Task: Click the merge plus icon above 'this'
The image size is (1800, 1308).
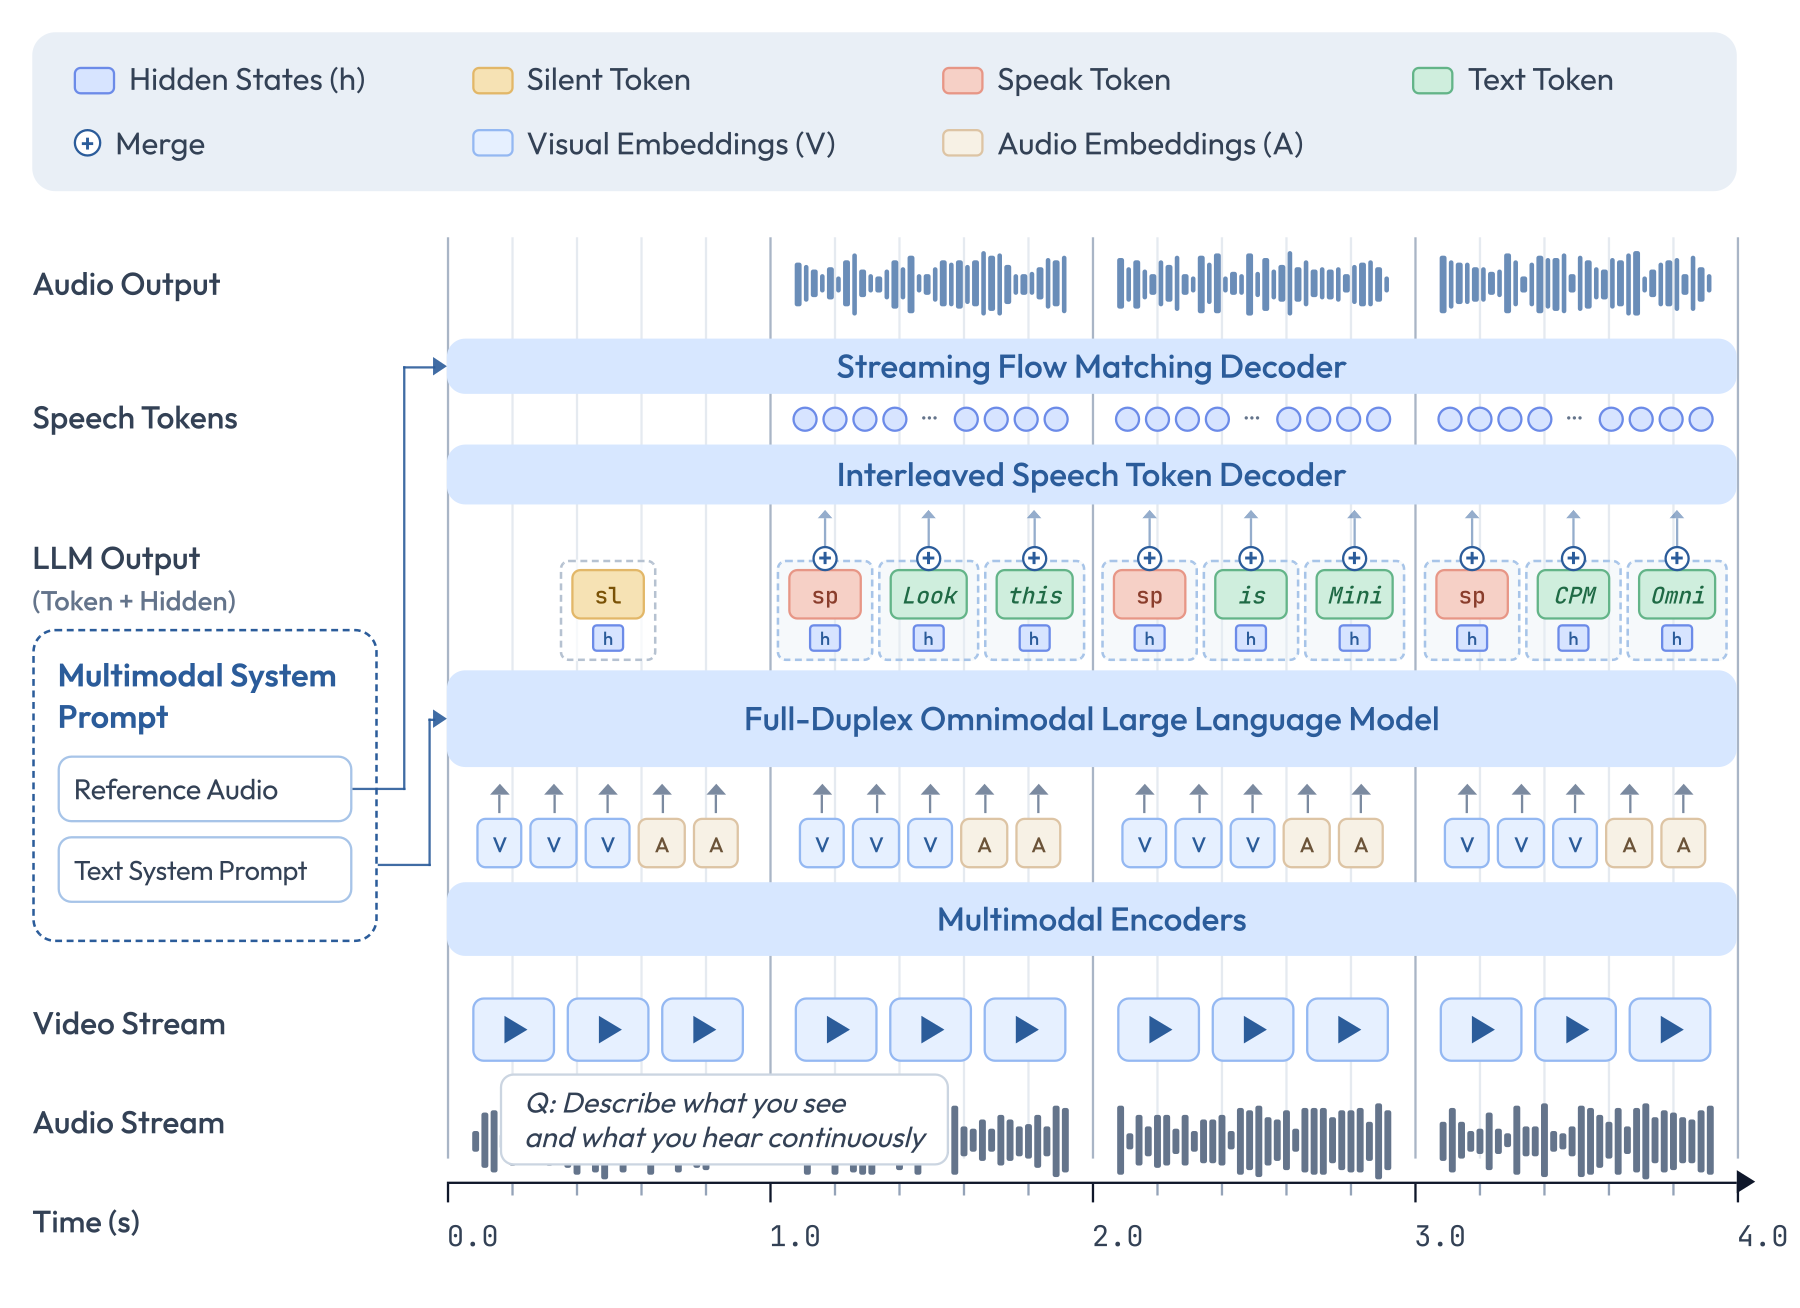Action: tap(1035, 558)
